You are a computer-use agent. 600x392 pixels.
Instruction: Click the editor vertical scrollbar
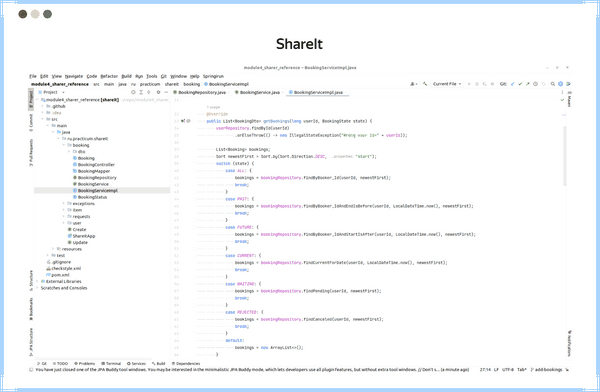565,156
